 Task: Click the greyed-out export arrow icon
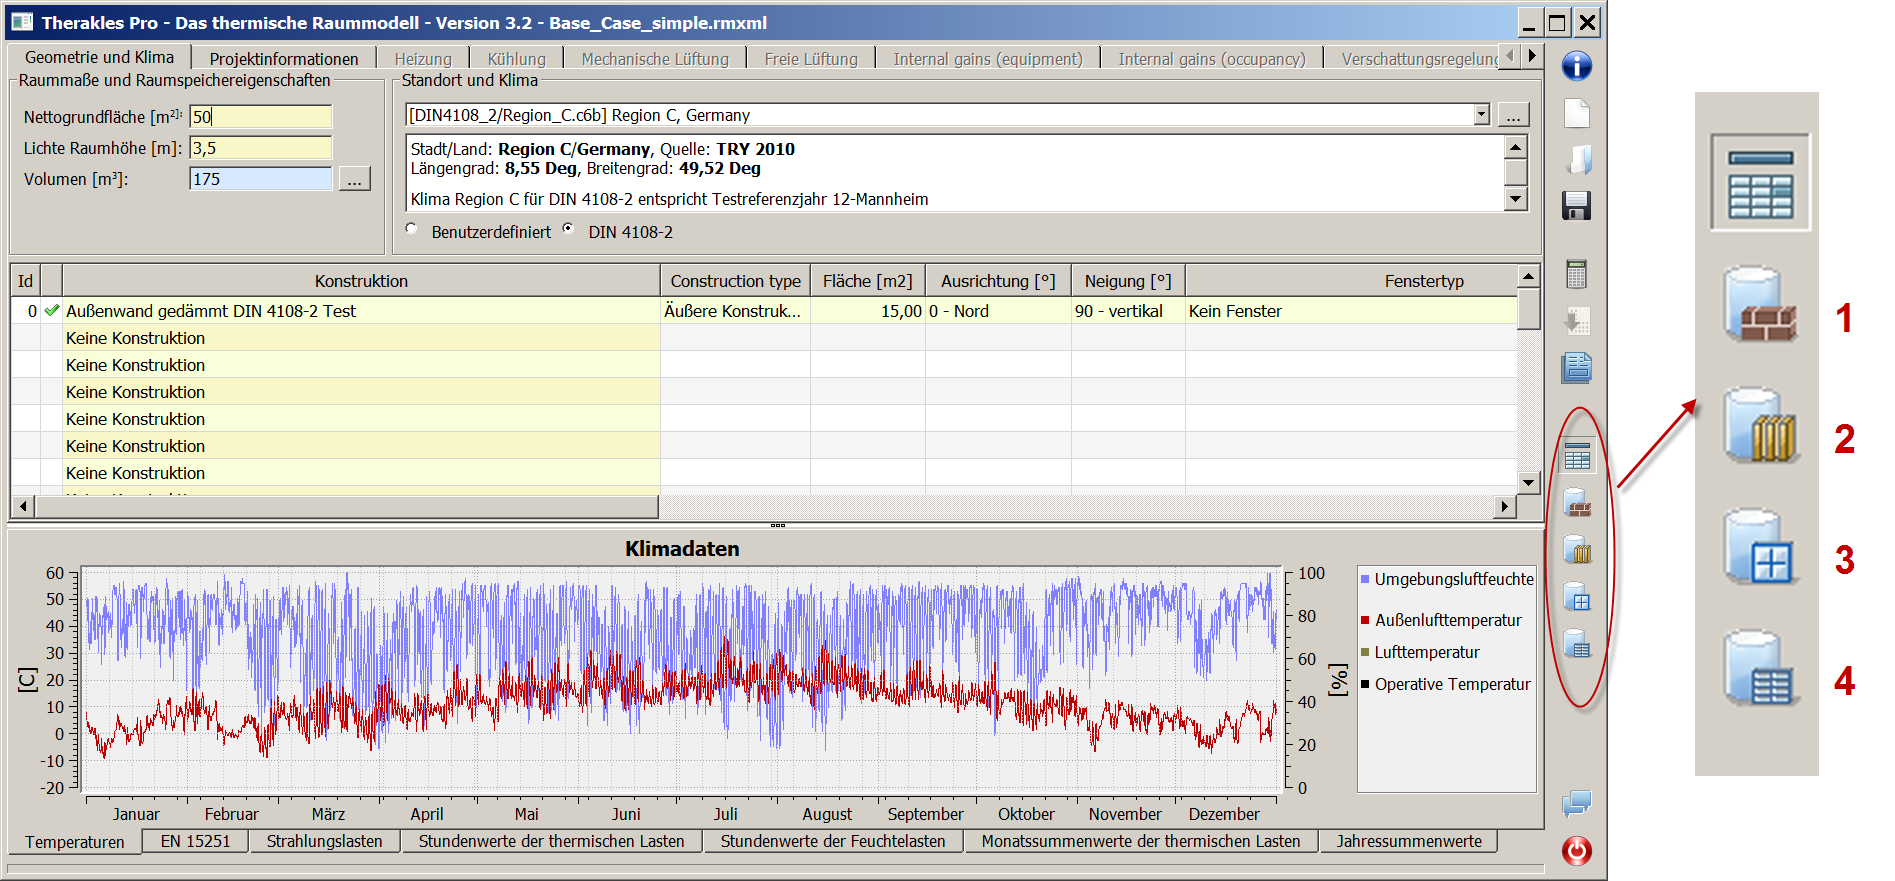[1577, 321]
